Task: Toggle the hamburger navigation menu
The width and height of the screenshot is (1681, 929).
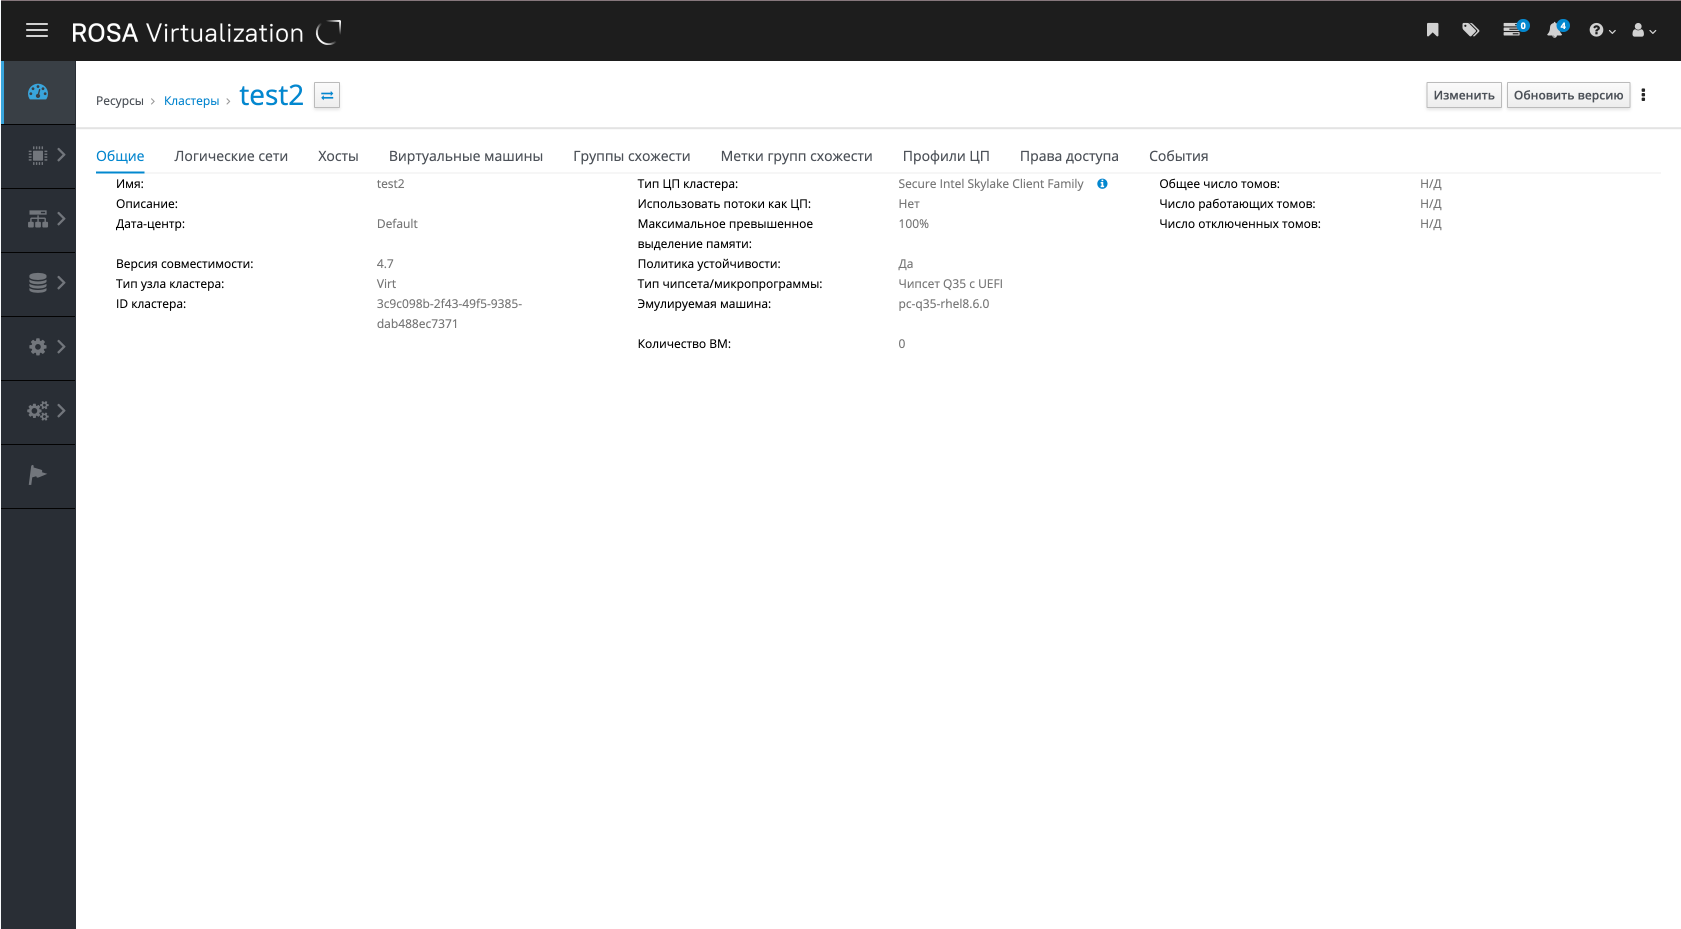Action: point(37,31)
